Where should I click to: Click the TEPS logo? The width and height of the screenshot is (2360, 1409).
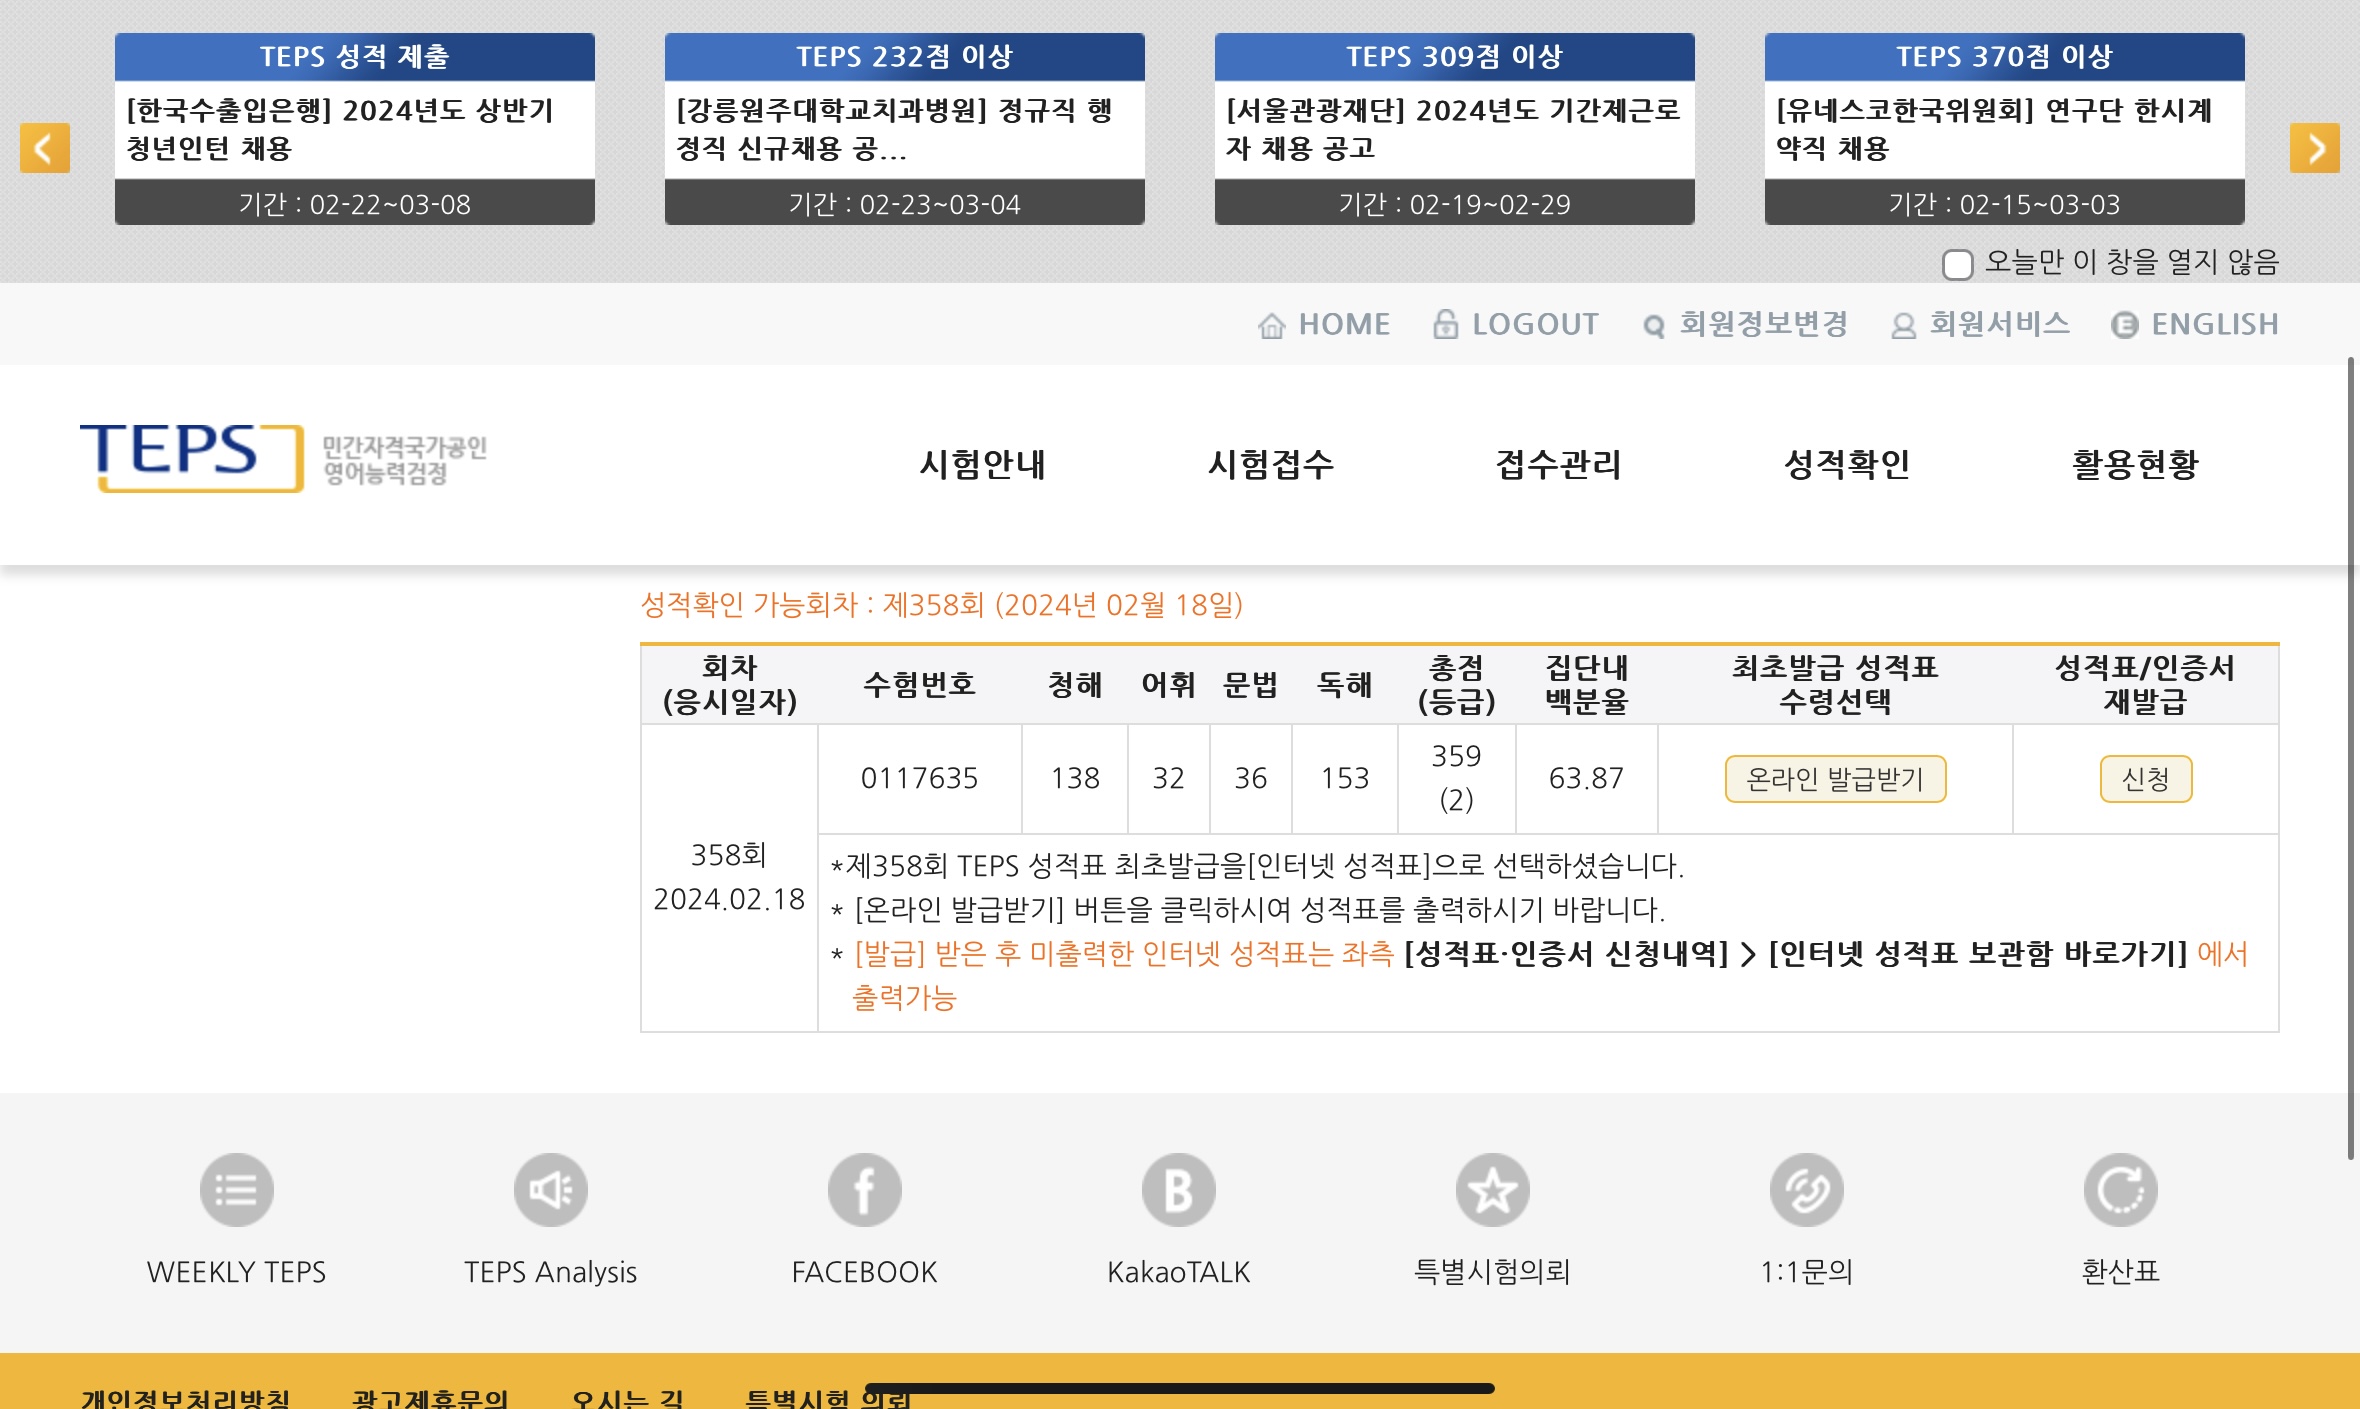pyautogui.click(x=190, y=456)
